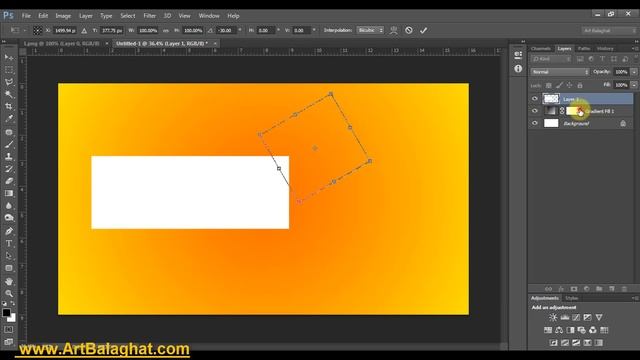Select the Blur tool
The width and height of the screenshot is (640, 360).
9,206
